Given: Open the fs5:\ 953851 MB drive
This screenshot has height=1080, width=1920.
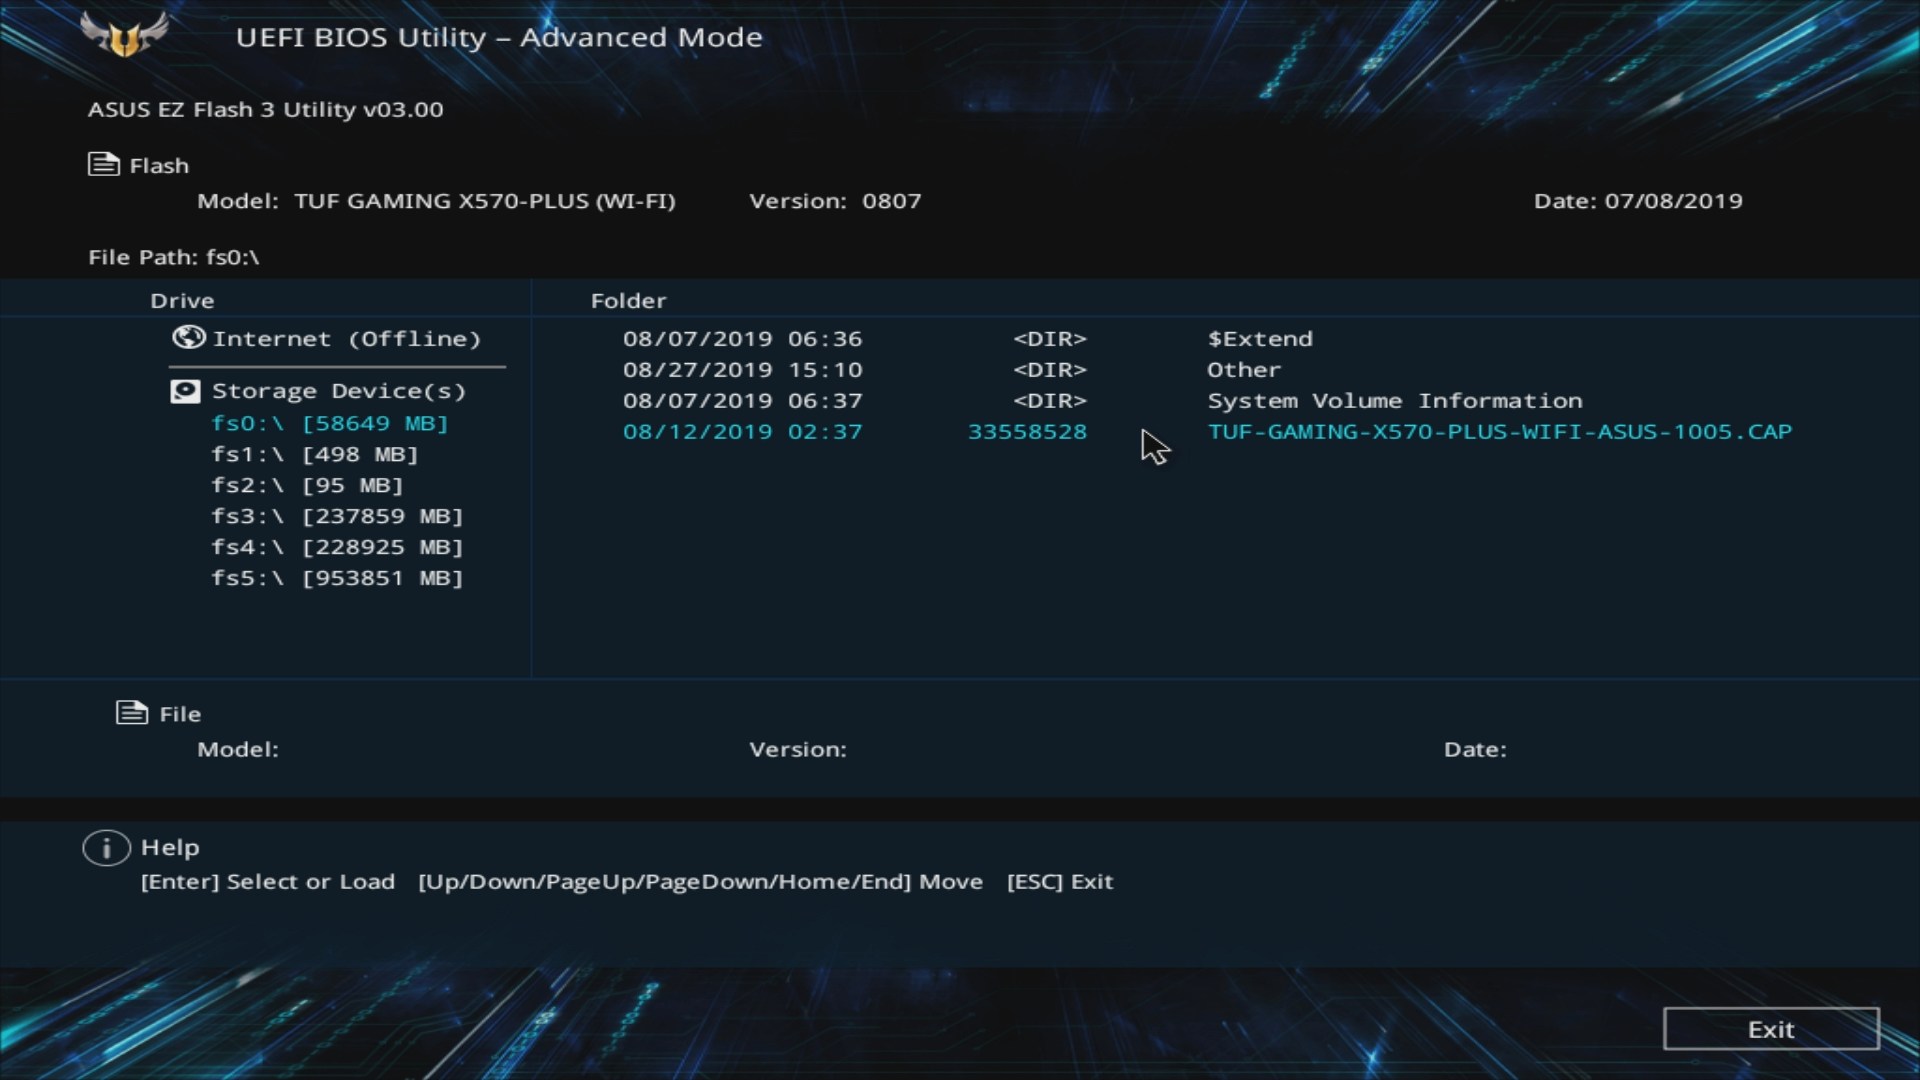Looking at the screenshot, I should tap(337, 578).
